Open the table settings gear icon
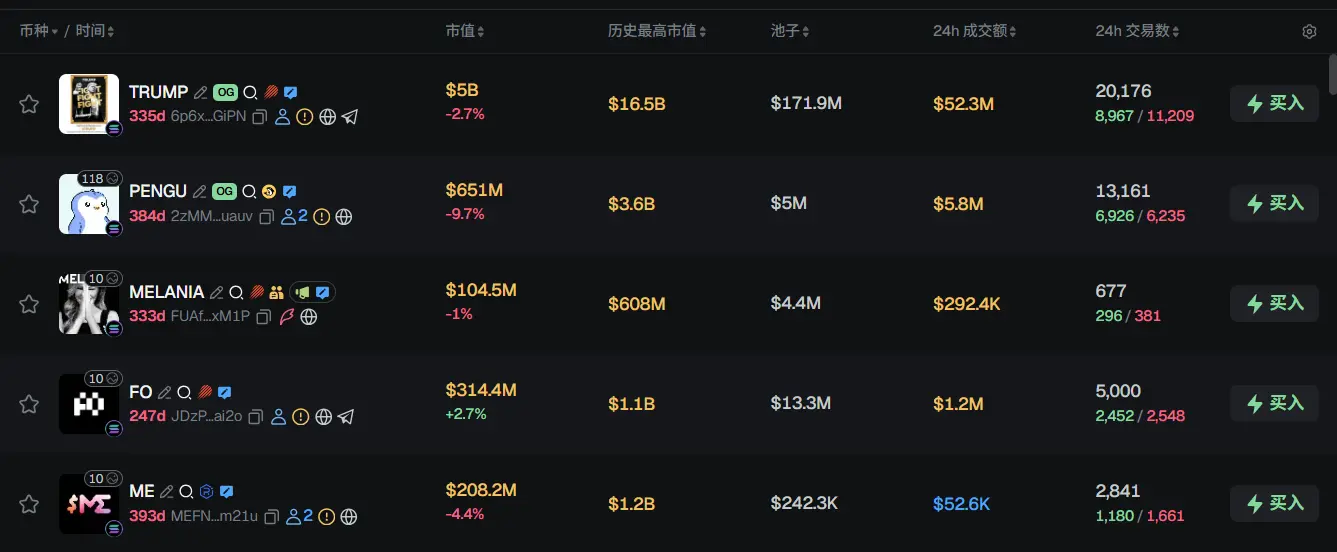1337x552 pixels. click(x=1309, y=32)
